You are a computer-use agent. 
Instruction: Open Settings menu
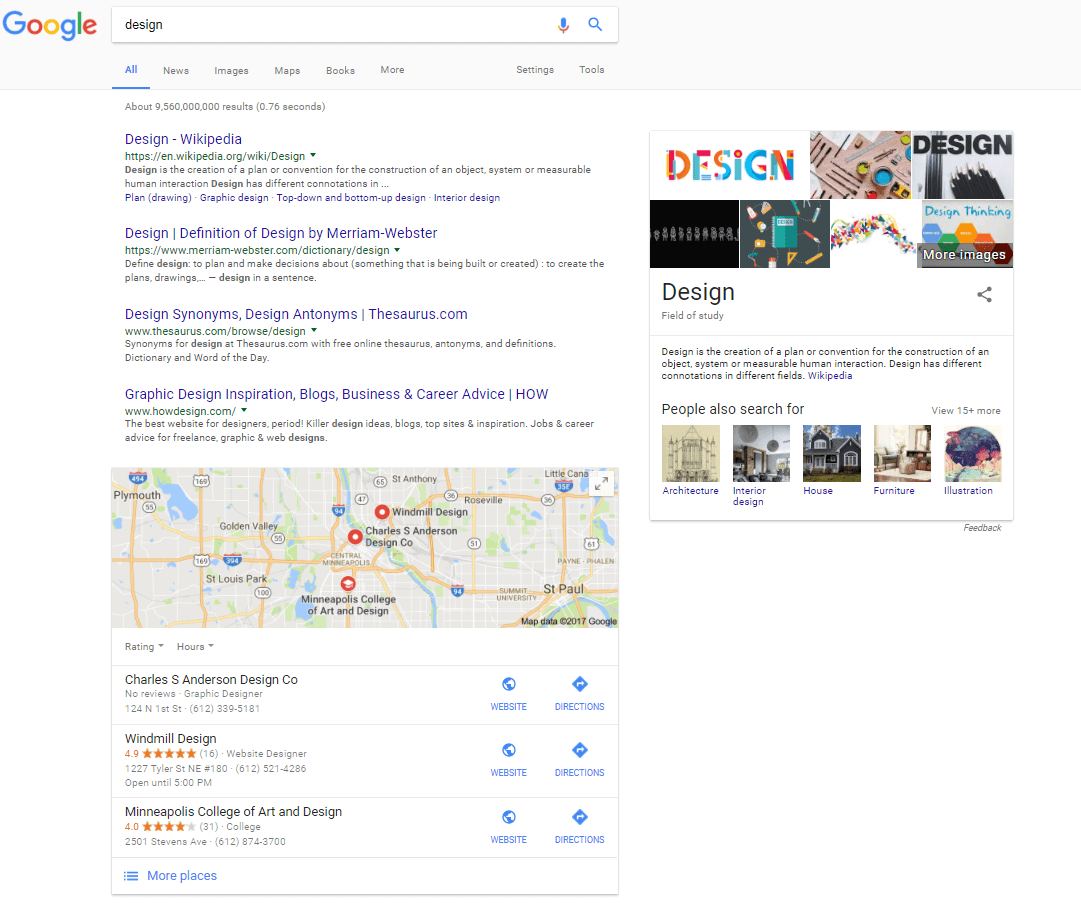[x=535, y=70]
